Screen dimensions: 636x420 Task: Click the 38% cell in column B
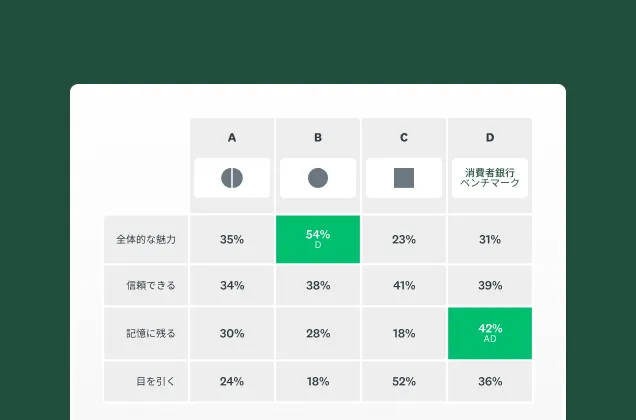point(318,285)
